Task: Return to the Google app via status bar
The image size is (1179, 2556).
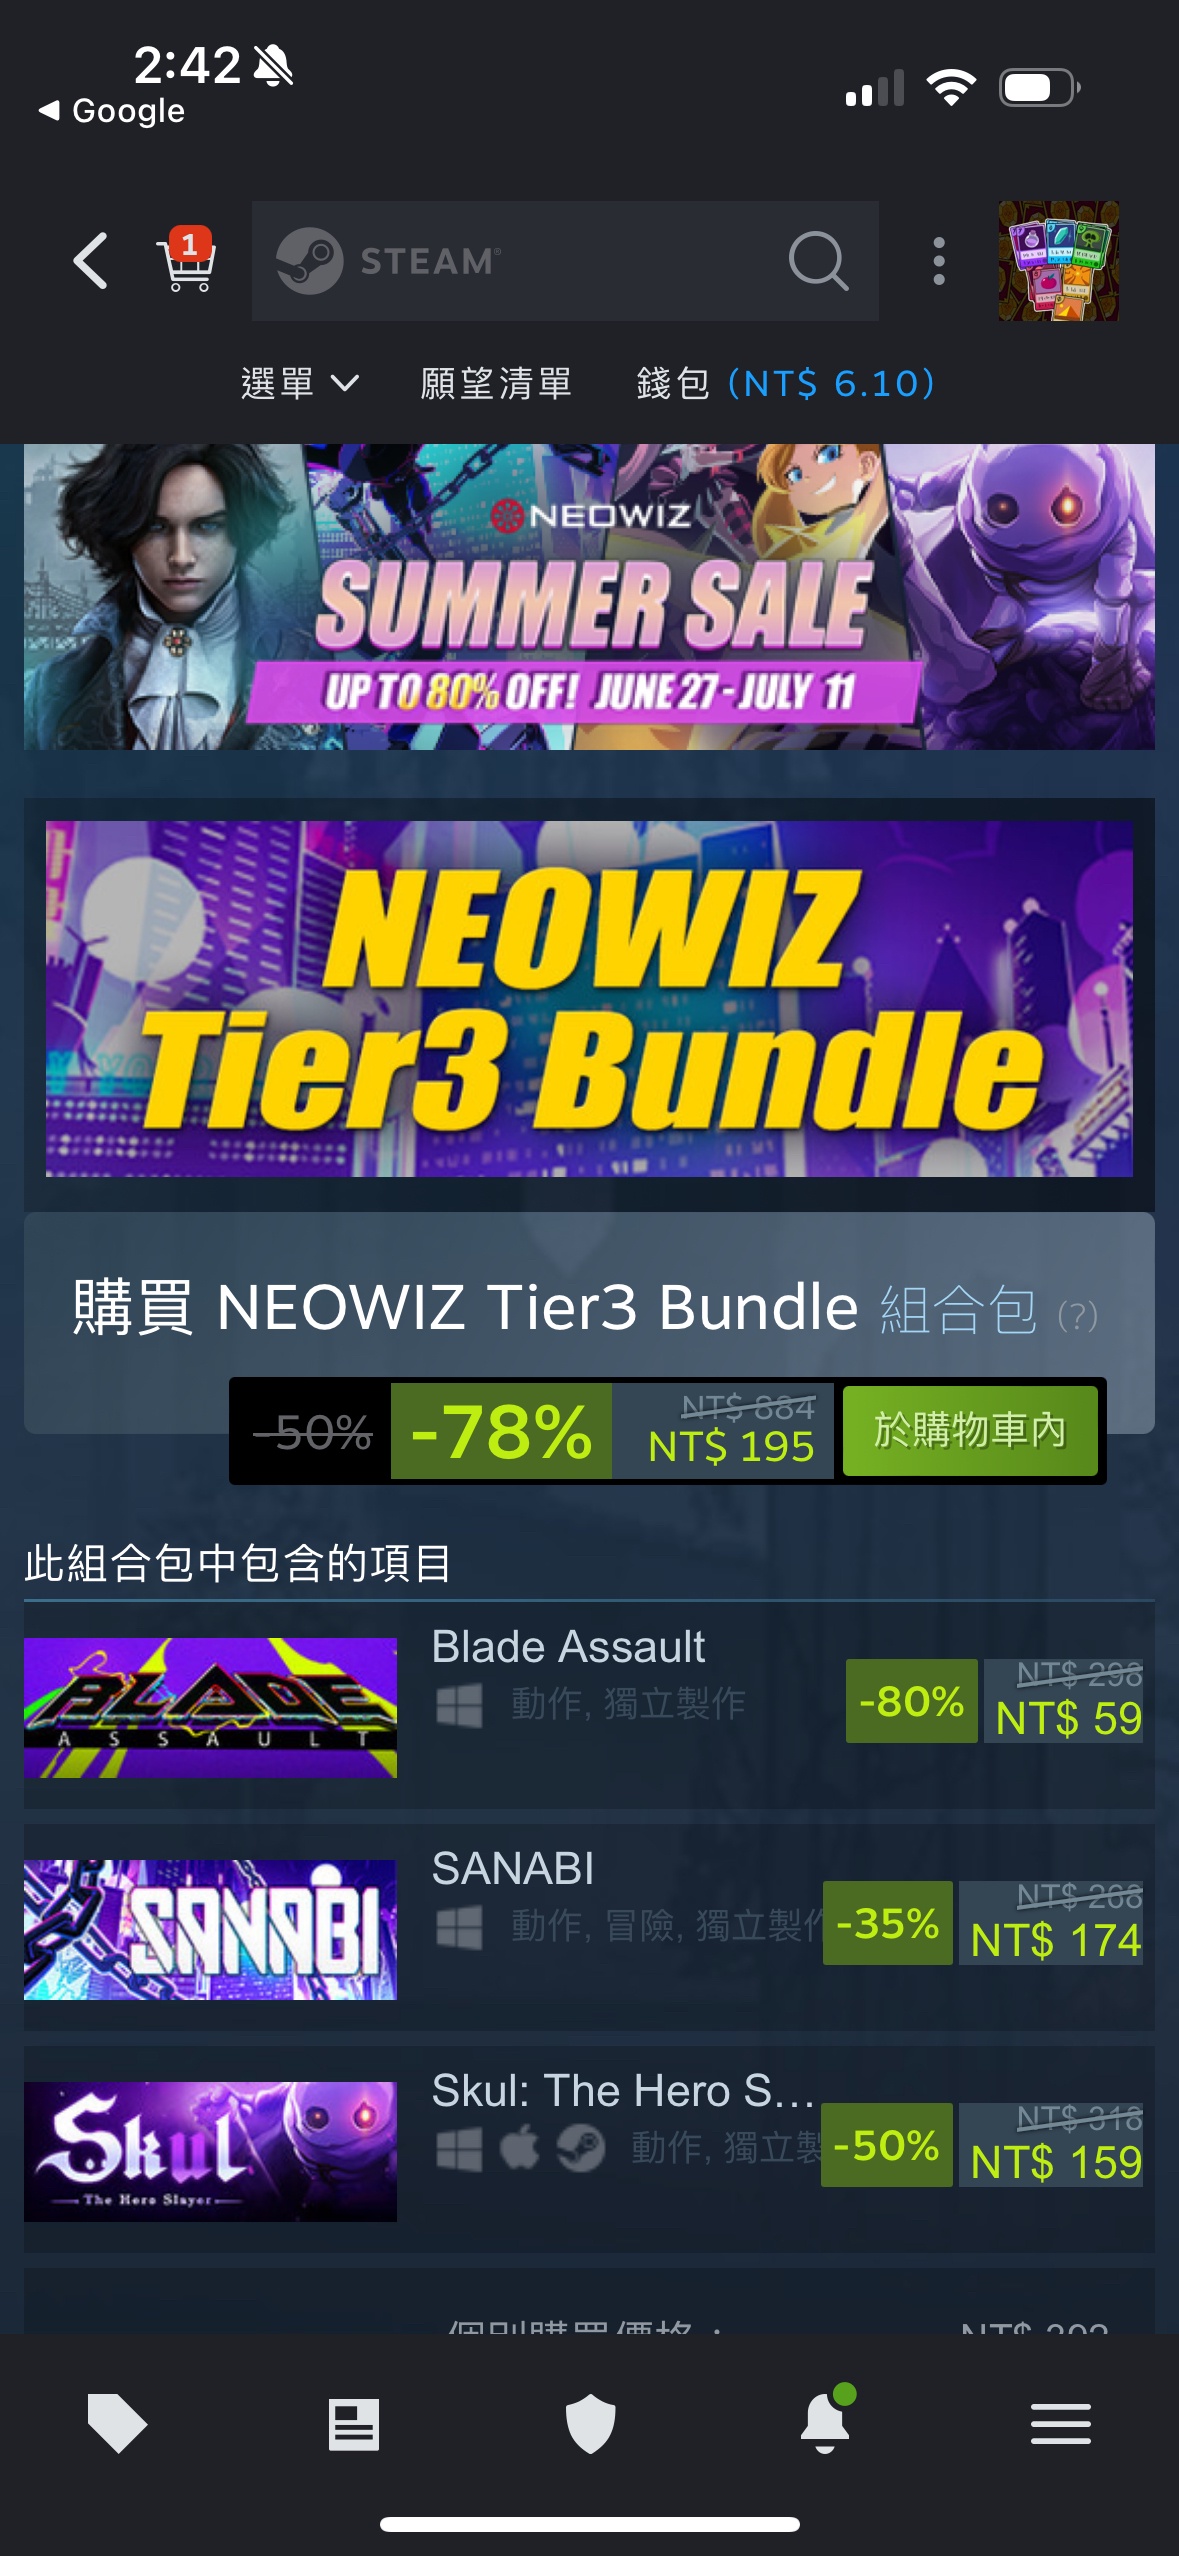Action: pos(112,110)
